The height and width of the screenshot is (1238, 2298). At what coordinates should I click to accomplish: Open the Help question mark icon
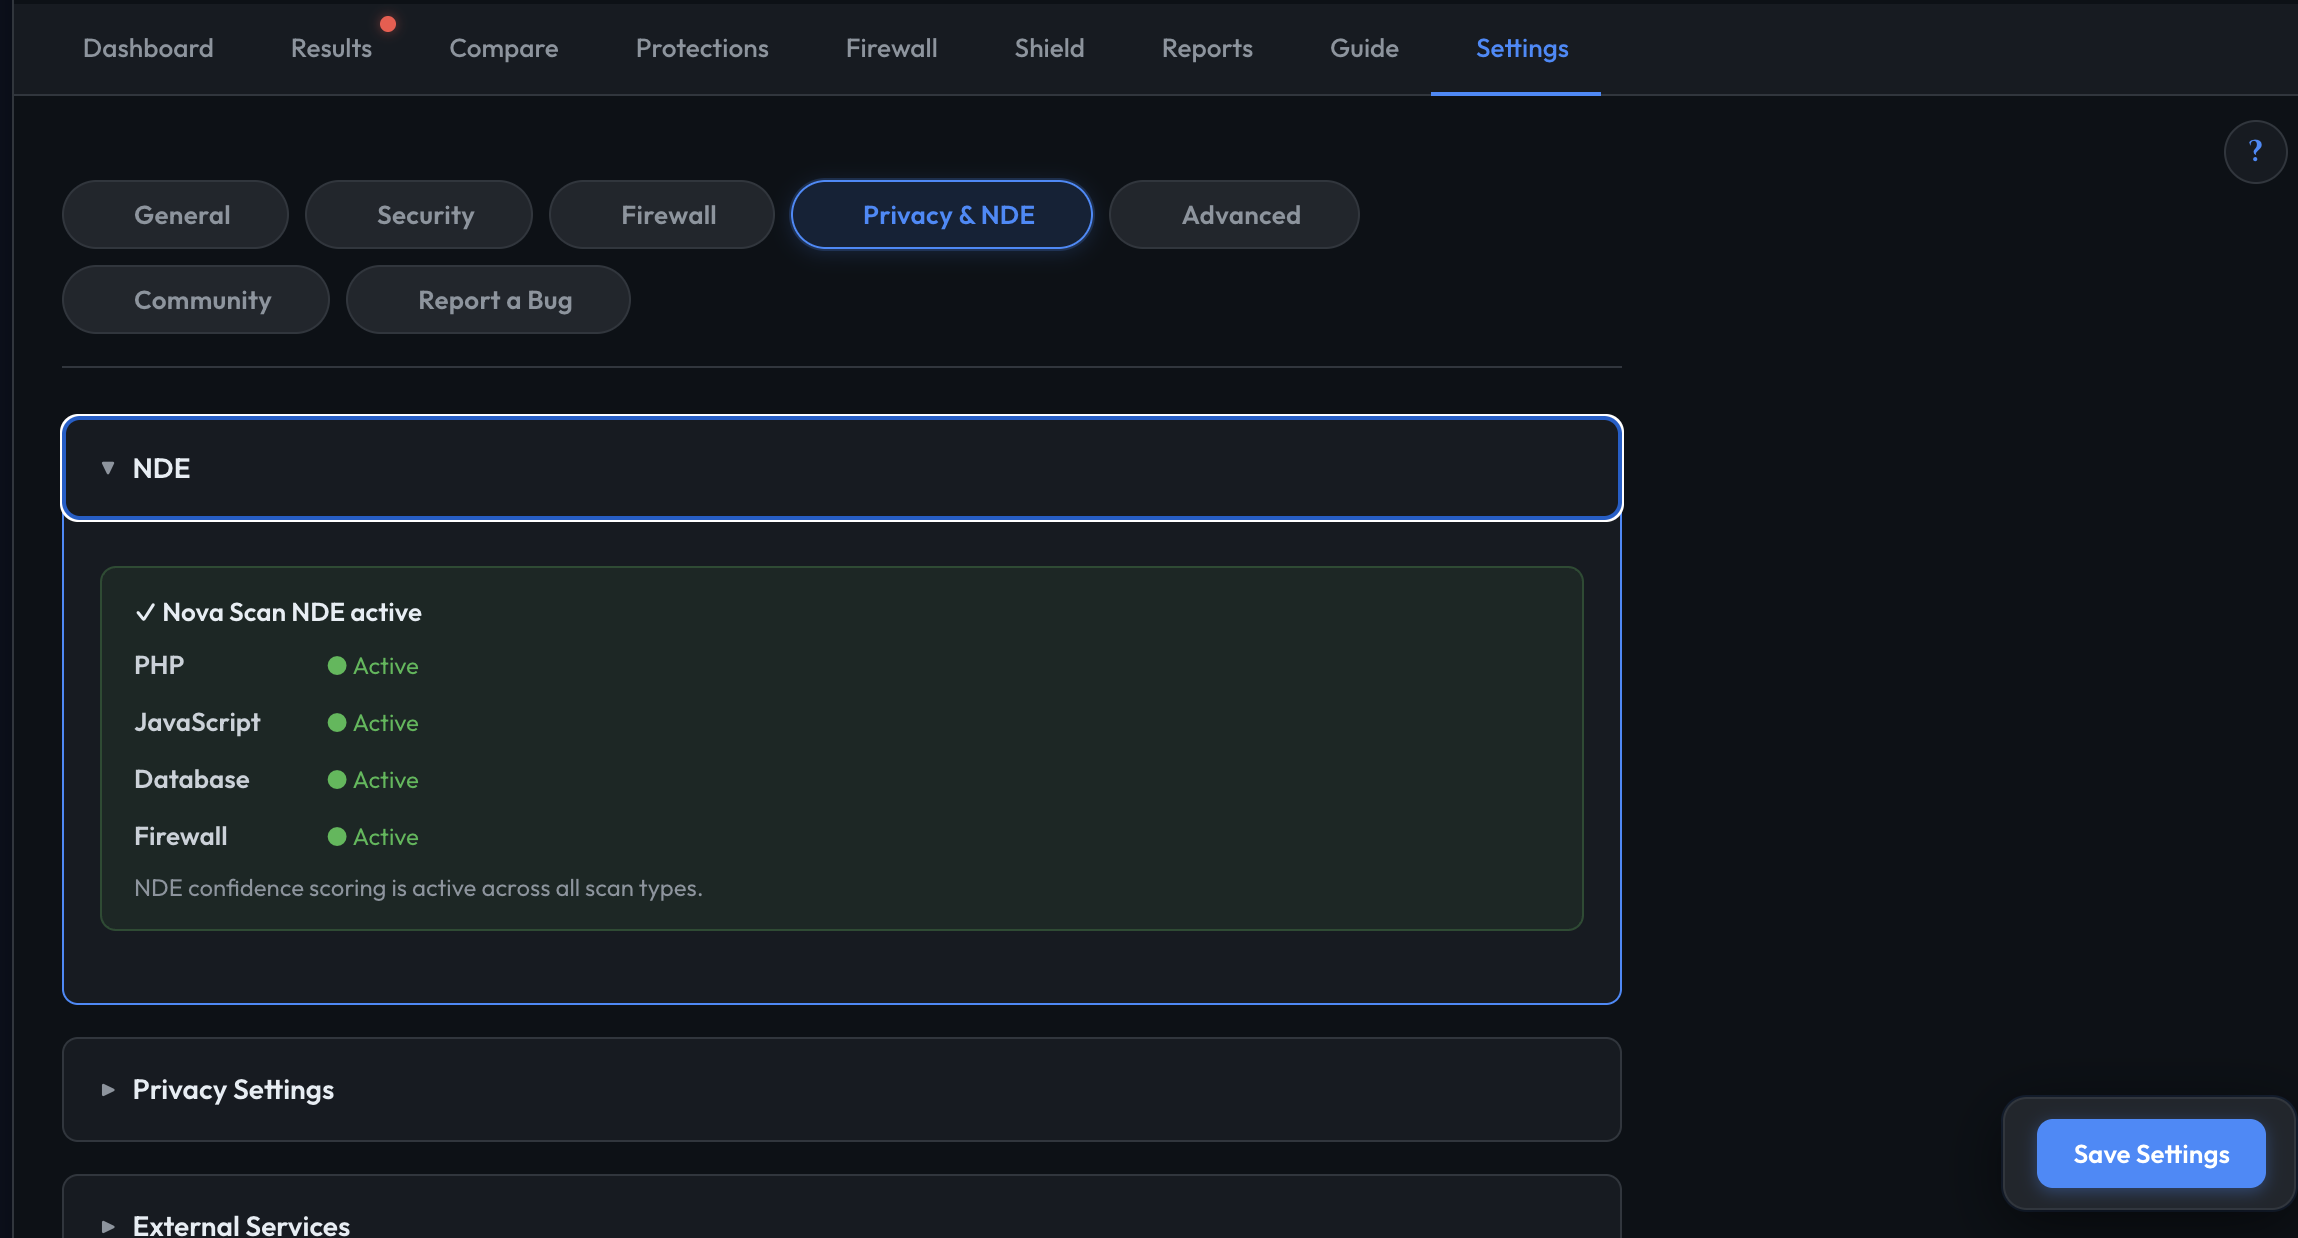(x=2256, y=151)
